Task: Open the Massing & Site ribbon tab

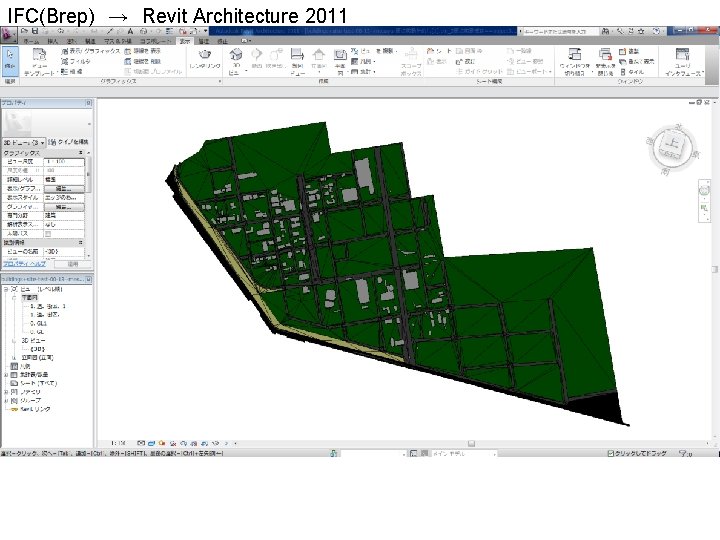Action: [x=118, y=41]
